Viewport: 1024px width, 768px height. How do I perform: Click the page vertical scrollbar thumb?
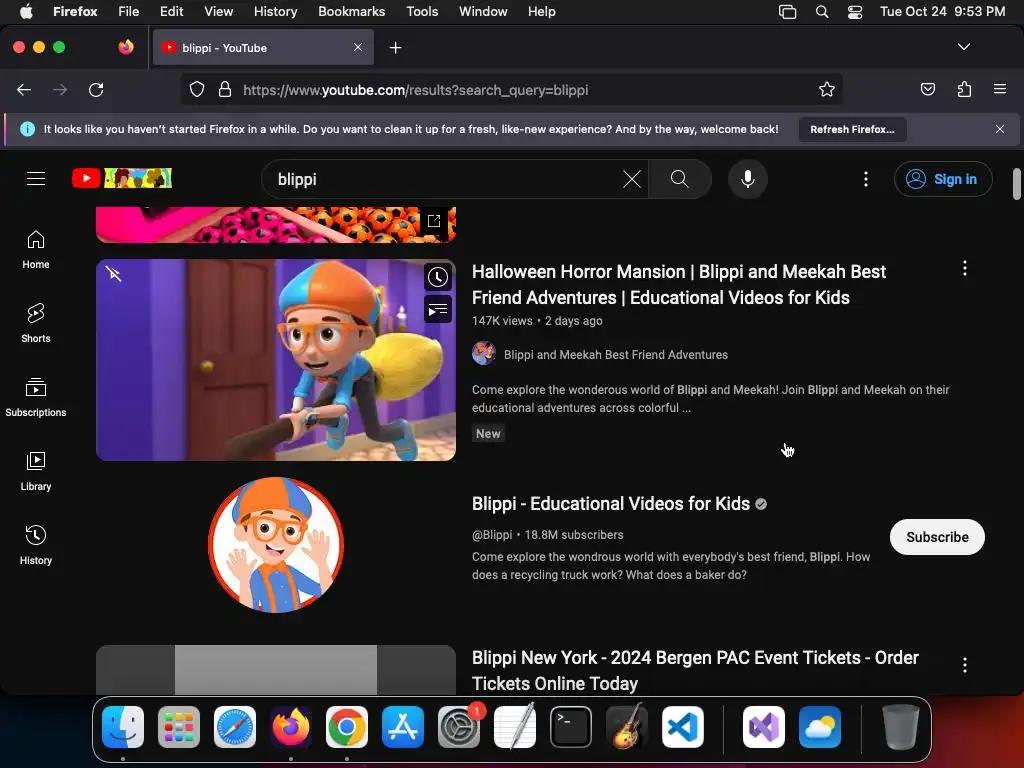coord(1016,184)
